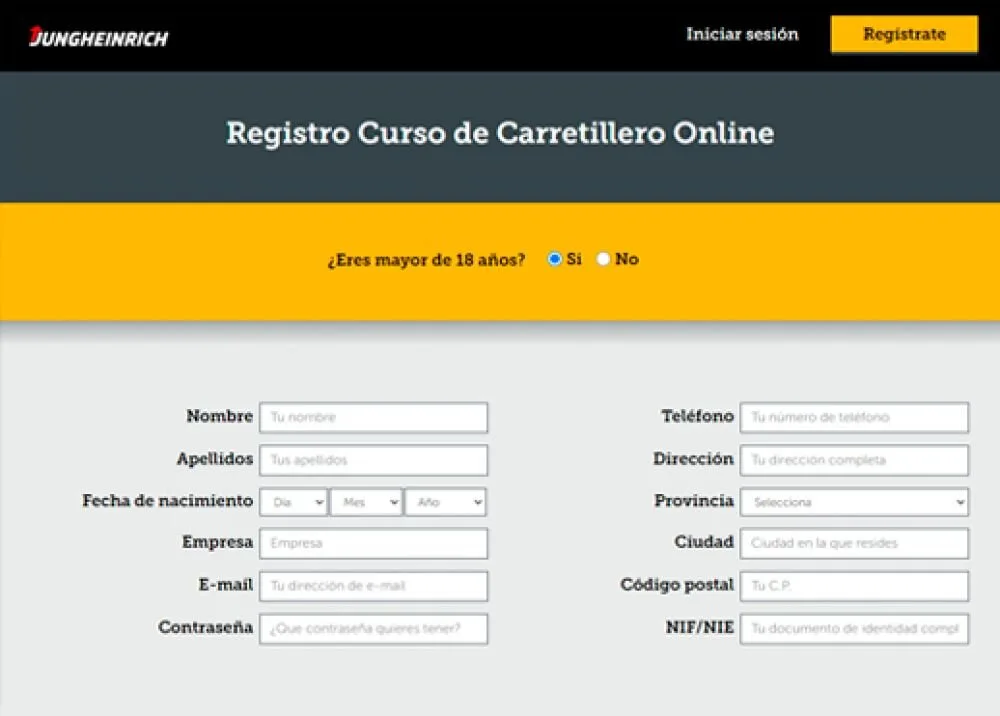The width and height of the screenshot is (1000, 716).
Task: Select the No radio option
Action: 603,259
